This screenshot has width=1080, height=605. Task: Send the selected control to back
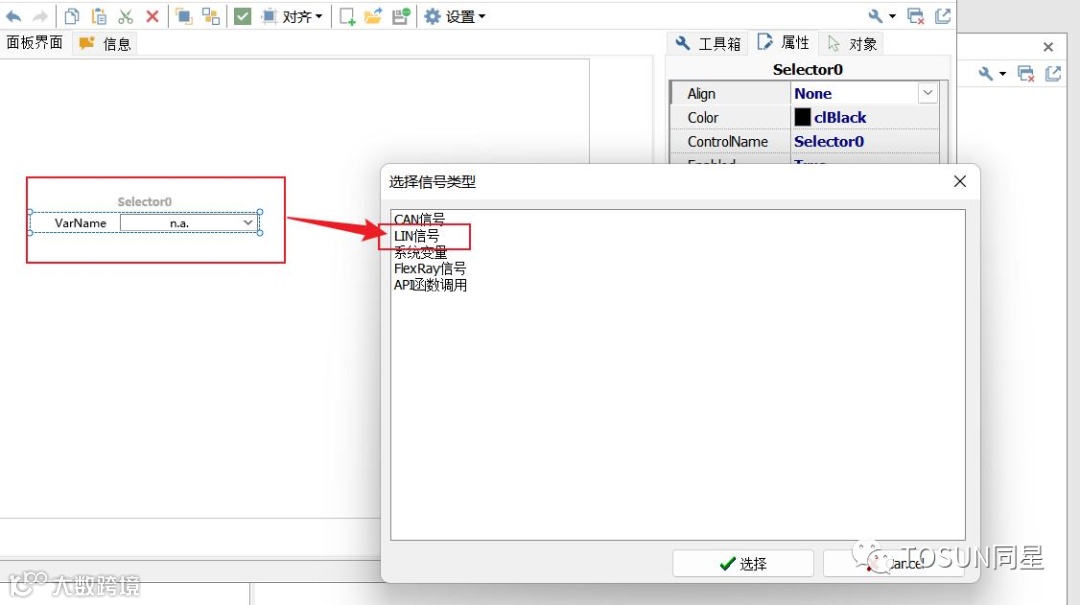(211, 17)
